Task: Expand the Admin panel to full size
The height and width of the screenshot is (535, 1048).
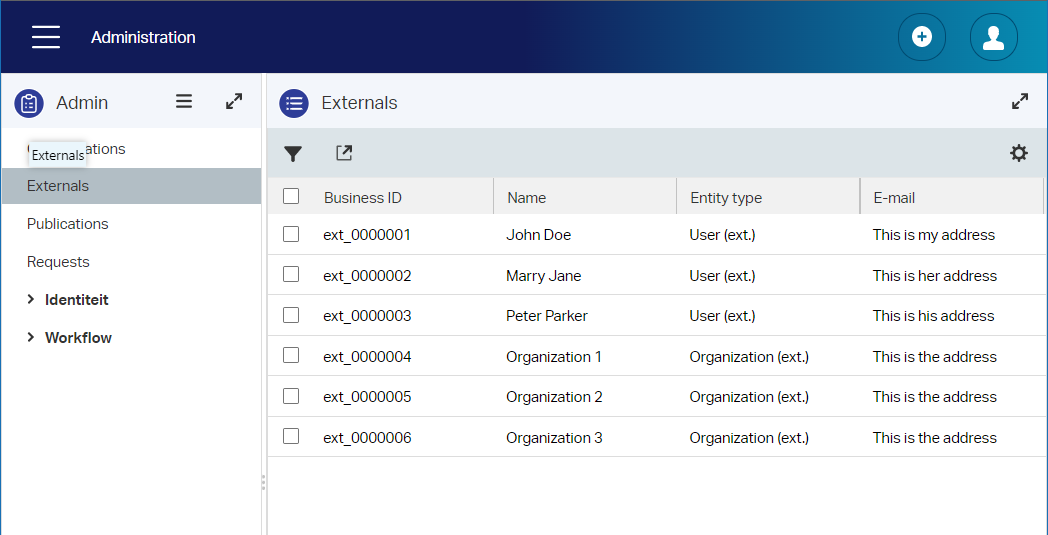Action: coord(233,101)
